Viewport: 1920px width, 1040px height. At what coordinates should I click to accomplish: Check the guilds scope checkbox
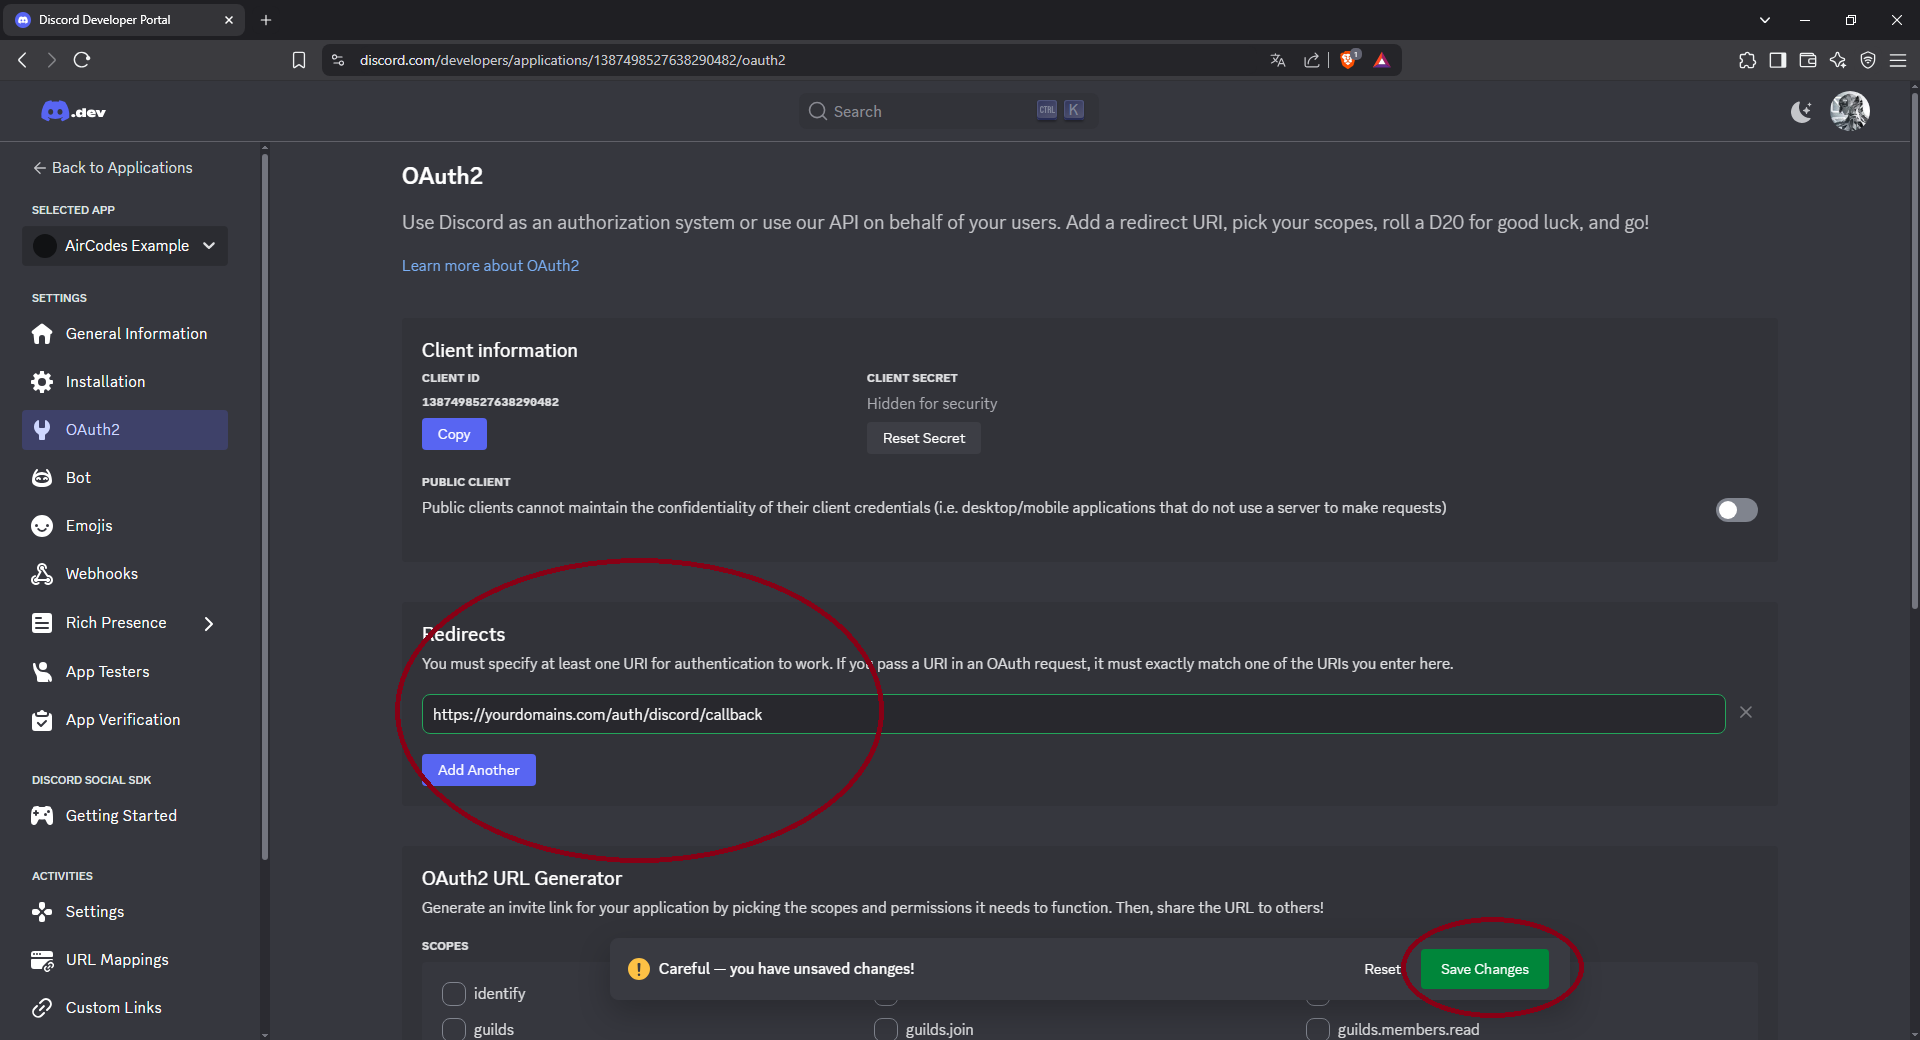454,1029
